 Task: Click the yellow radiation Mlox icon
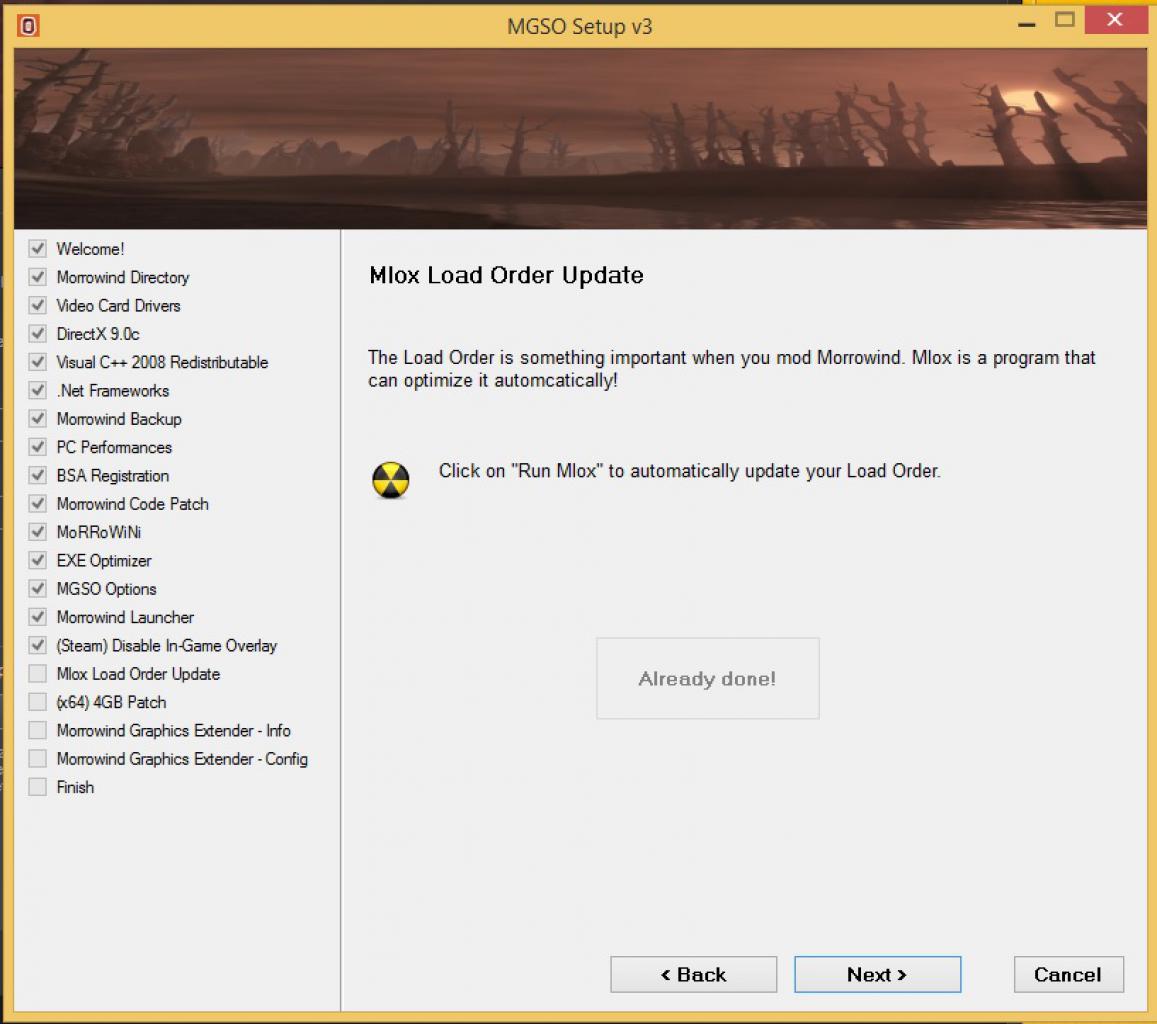coord(390,480)
